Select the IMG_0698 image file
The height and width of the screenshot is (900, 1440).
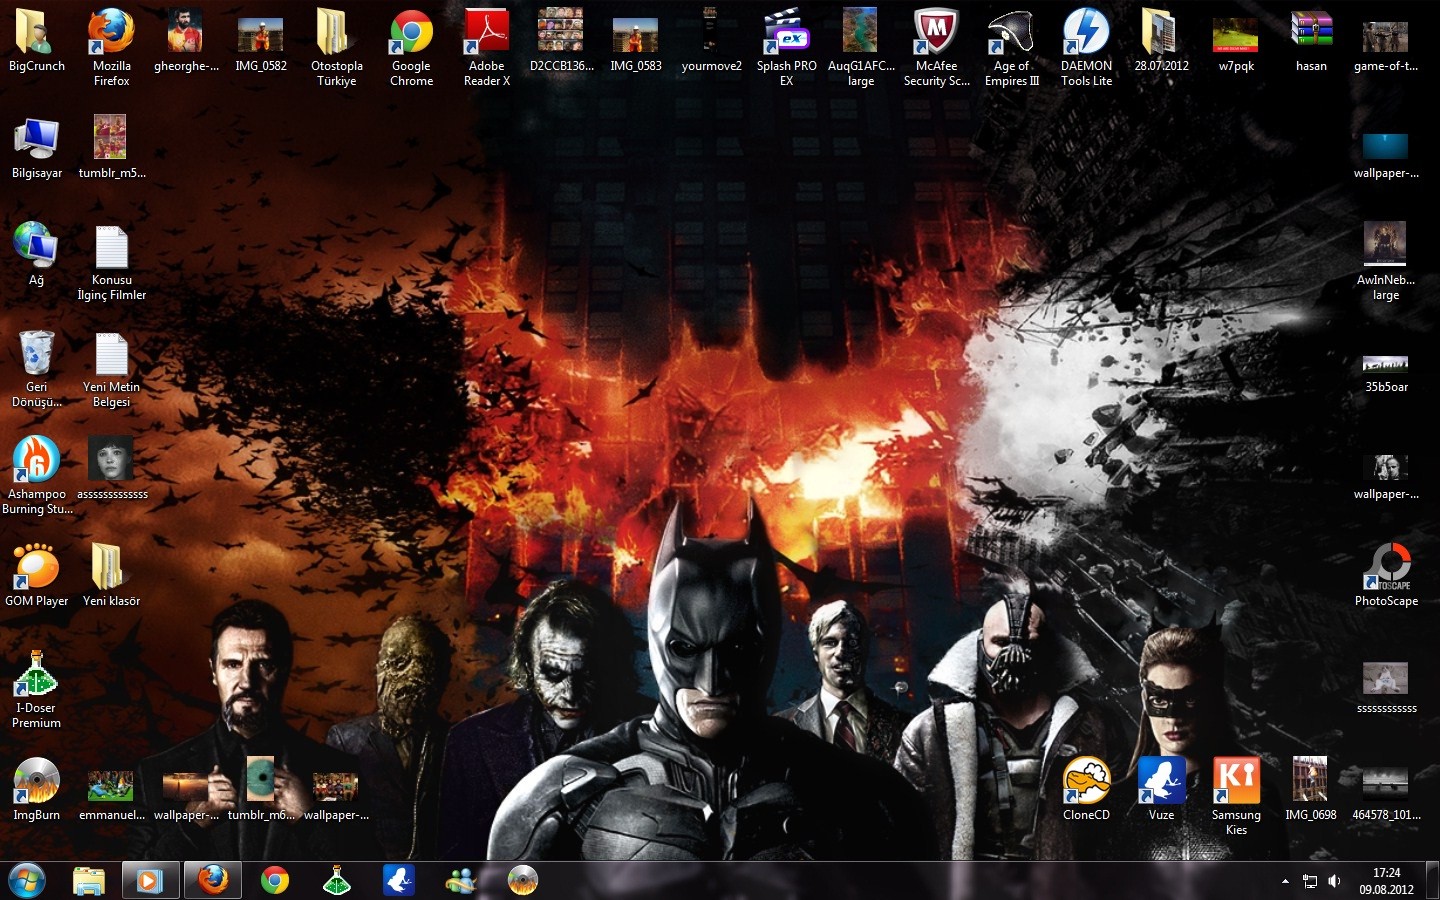[x=1311, y=779]
